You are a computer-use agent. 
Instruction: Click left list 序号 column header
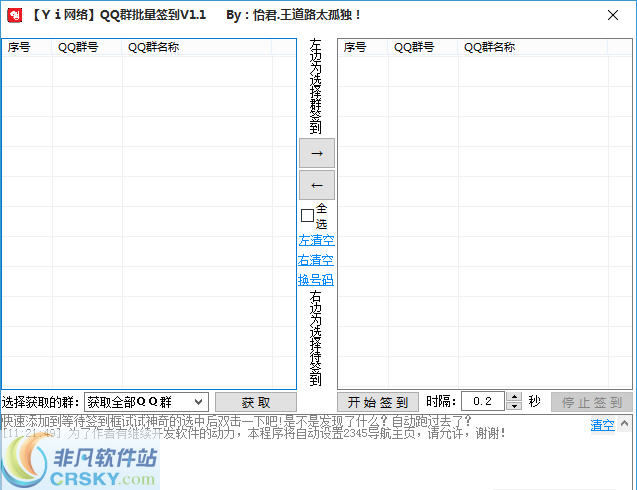tap(27, 47)
